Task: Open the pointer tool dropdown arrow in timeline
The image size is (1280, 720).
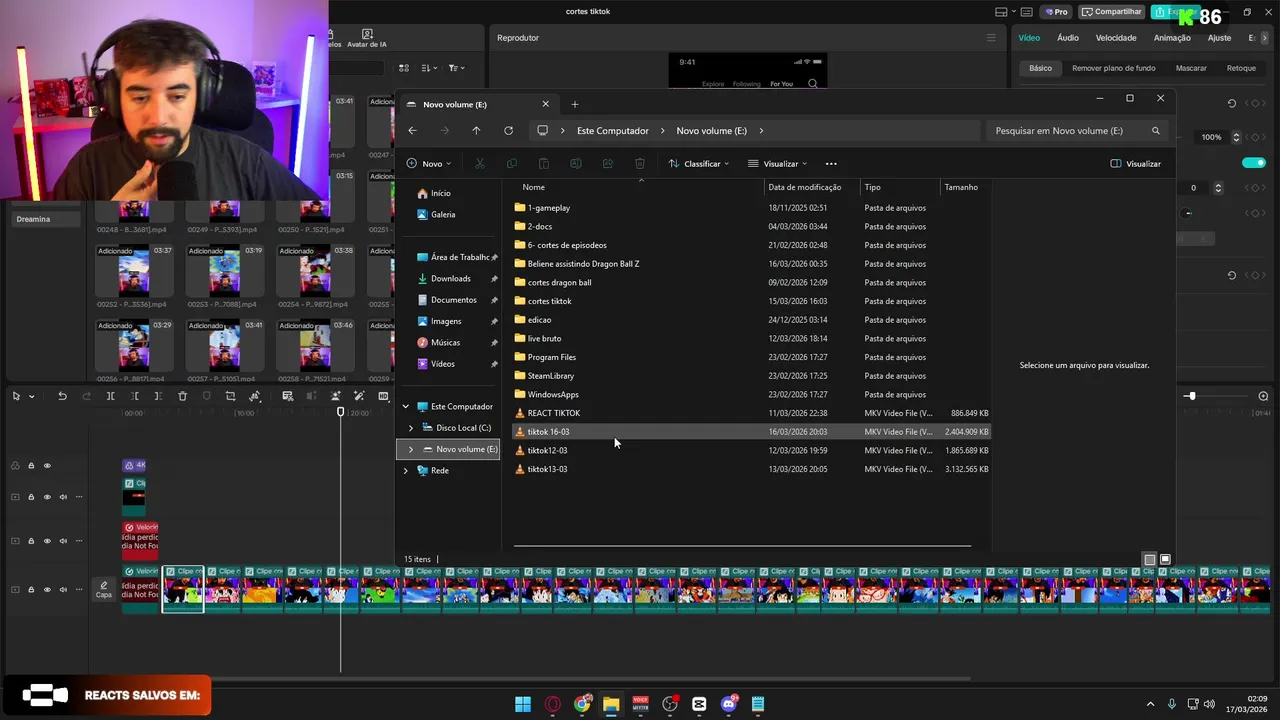Action: click(x=31, y=396)
